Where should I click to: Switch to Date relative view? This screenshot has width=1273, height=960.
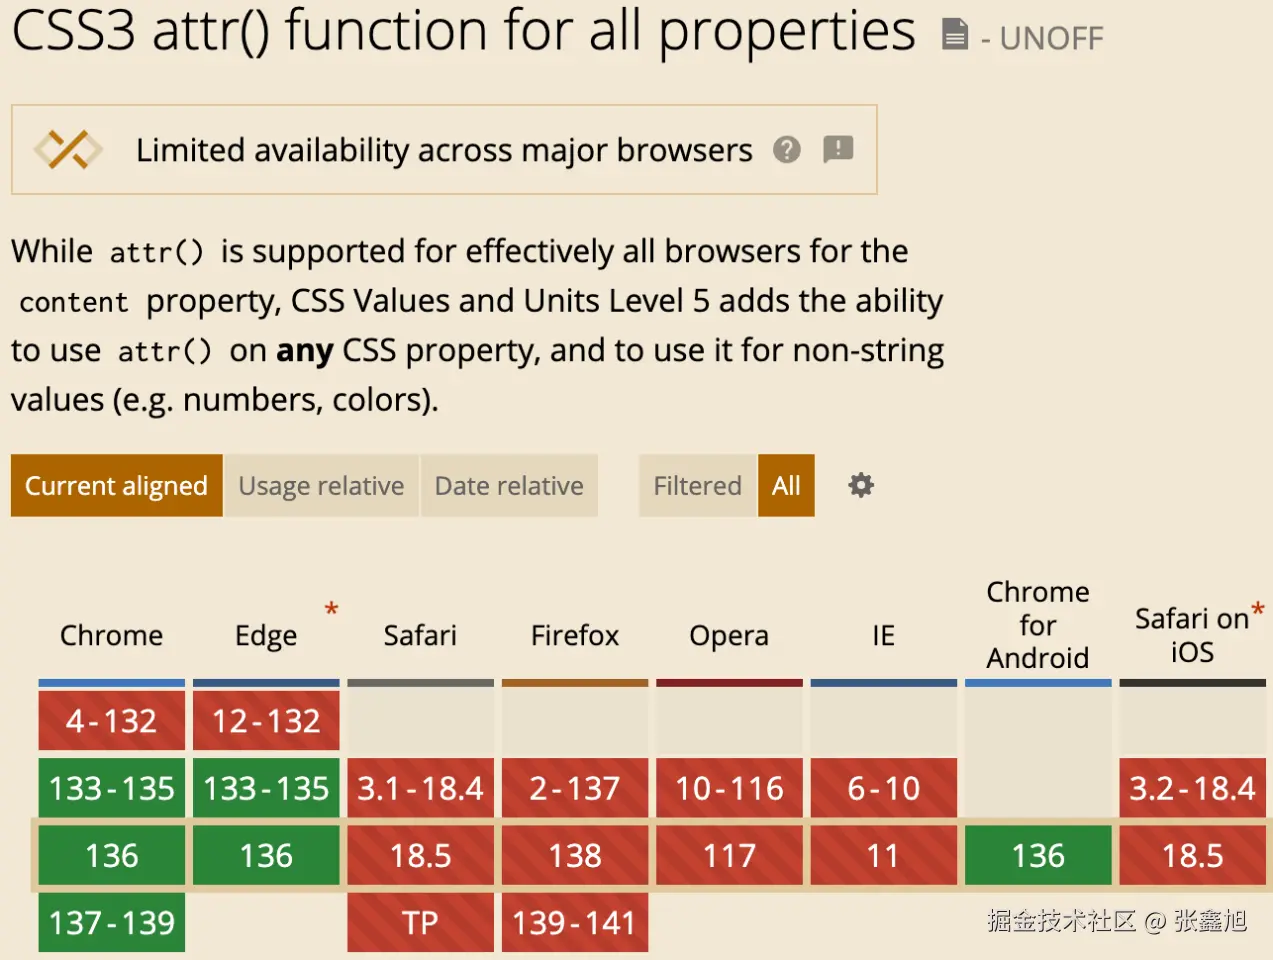click(x=509, y=486)
